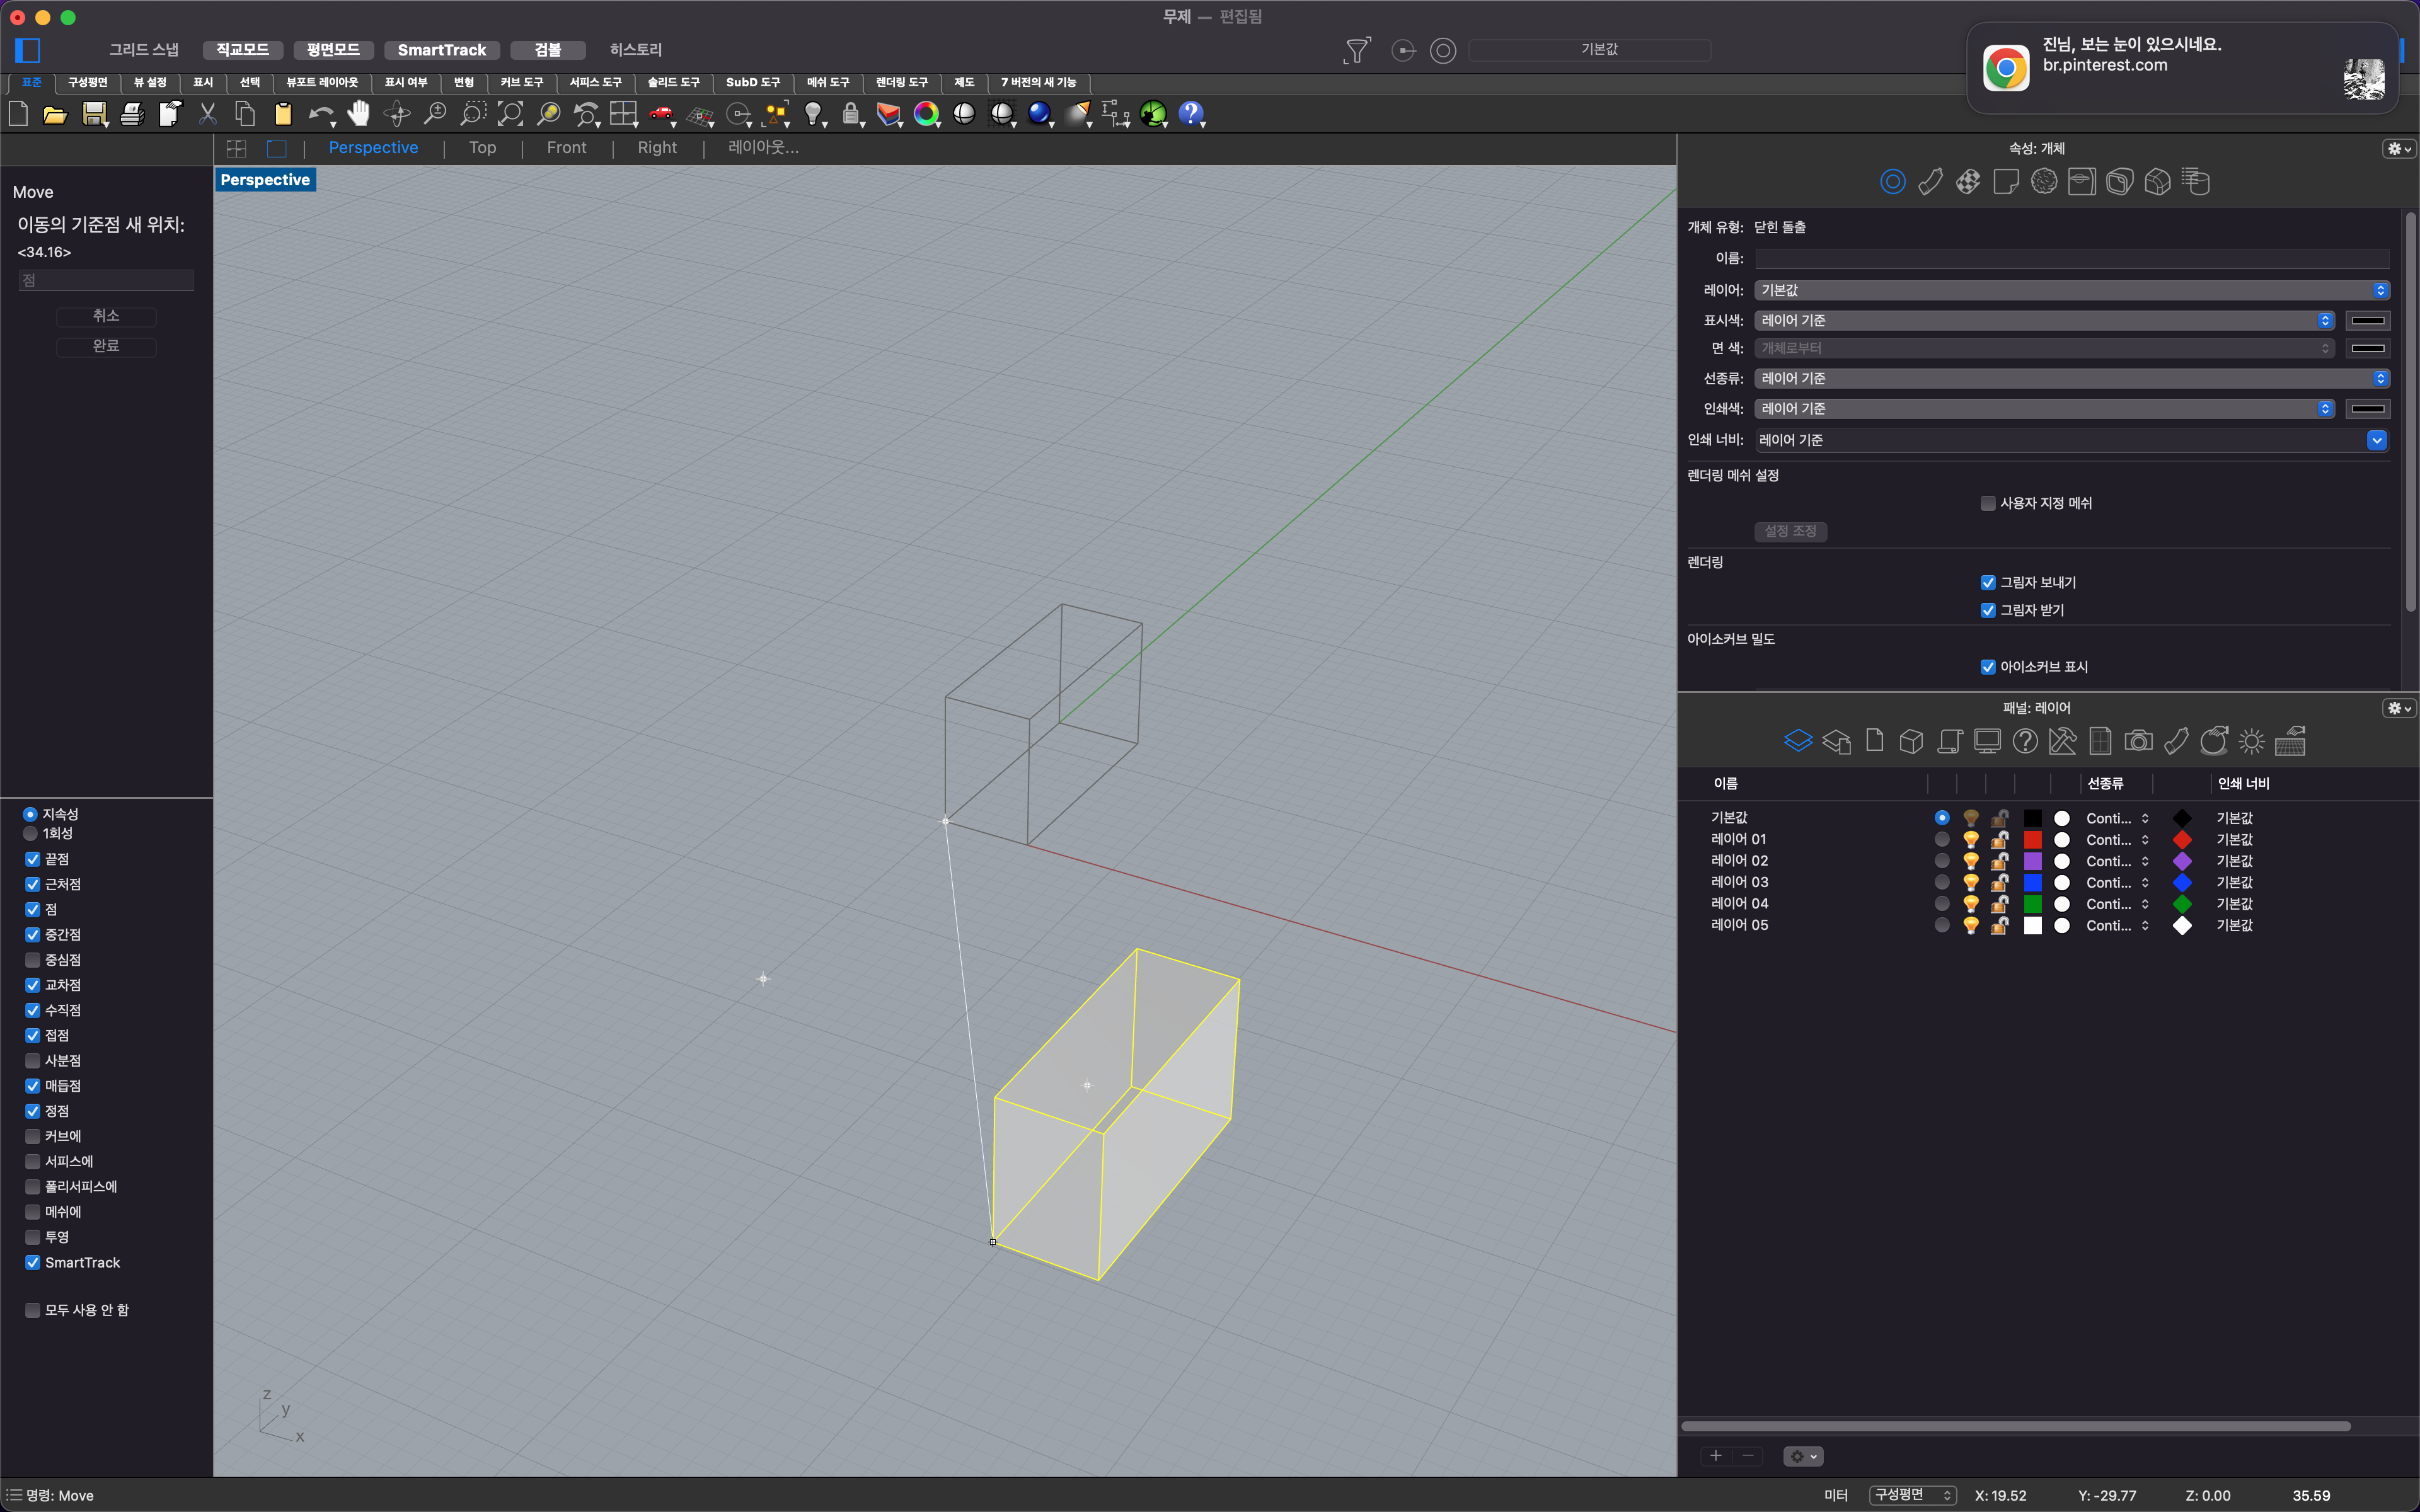
Task: Toggle visibility bulb for 레이어 03
Action: (1971, 882)
